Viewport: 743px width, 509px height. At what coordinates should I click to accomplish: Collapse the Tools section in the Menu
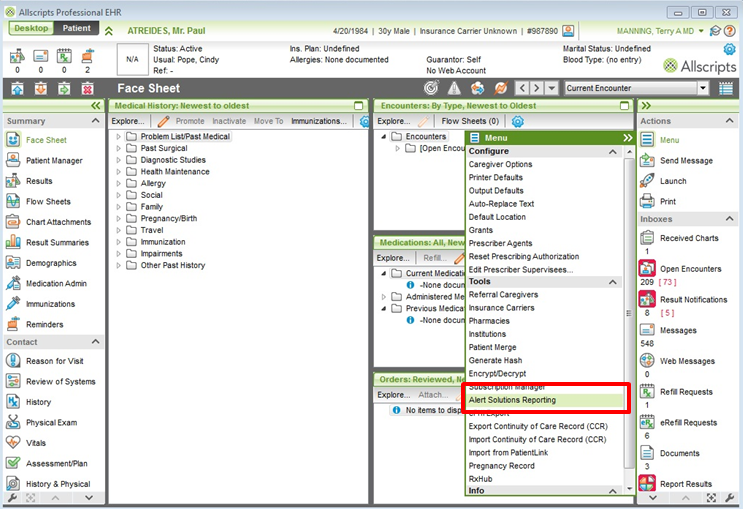tap(612, 282)
